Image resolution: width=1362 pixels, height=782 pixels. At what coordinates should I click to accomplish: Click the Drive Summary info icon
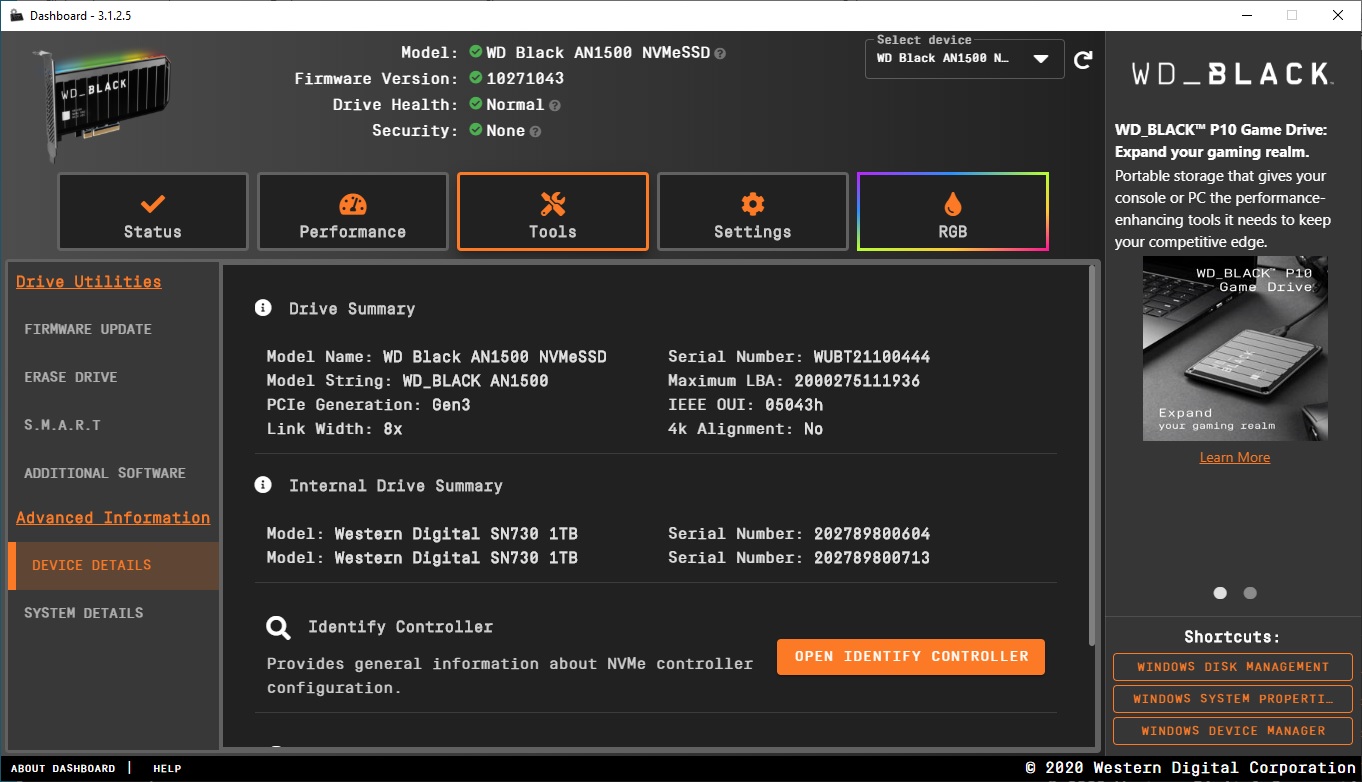coord(263,308)
